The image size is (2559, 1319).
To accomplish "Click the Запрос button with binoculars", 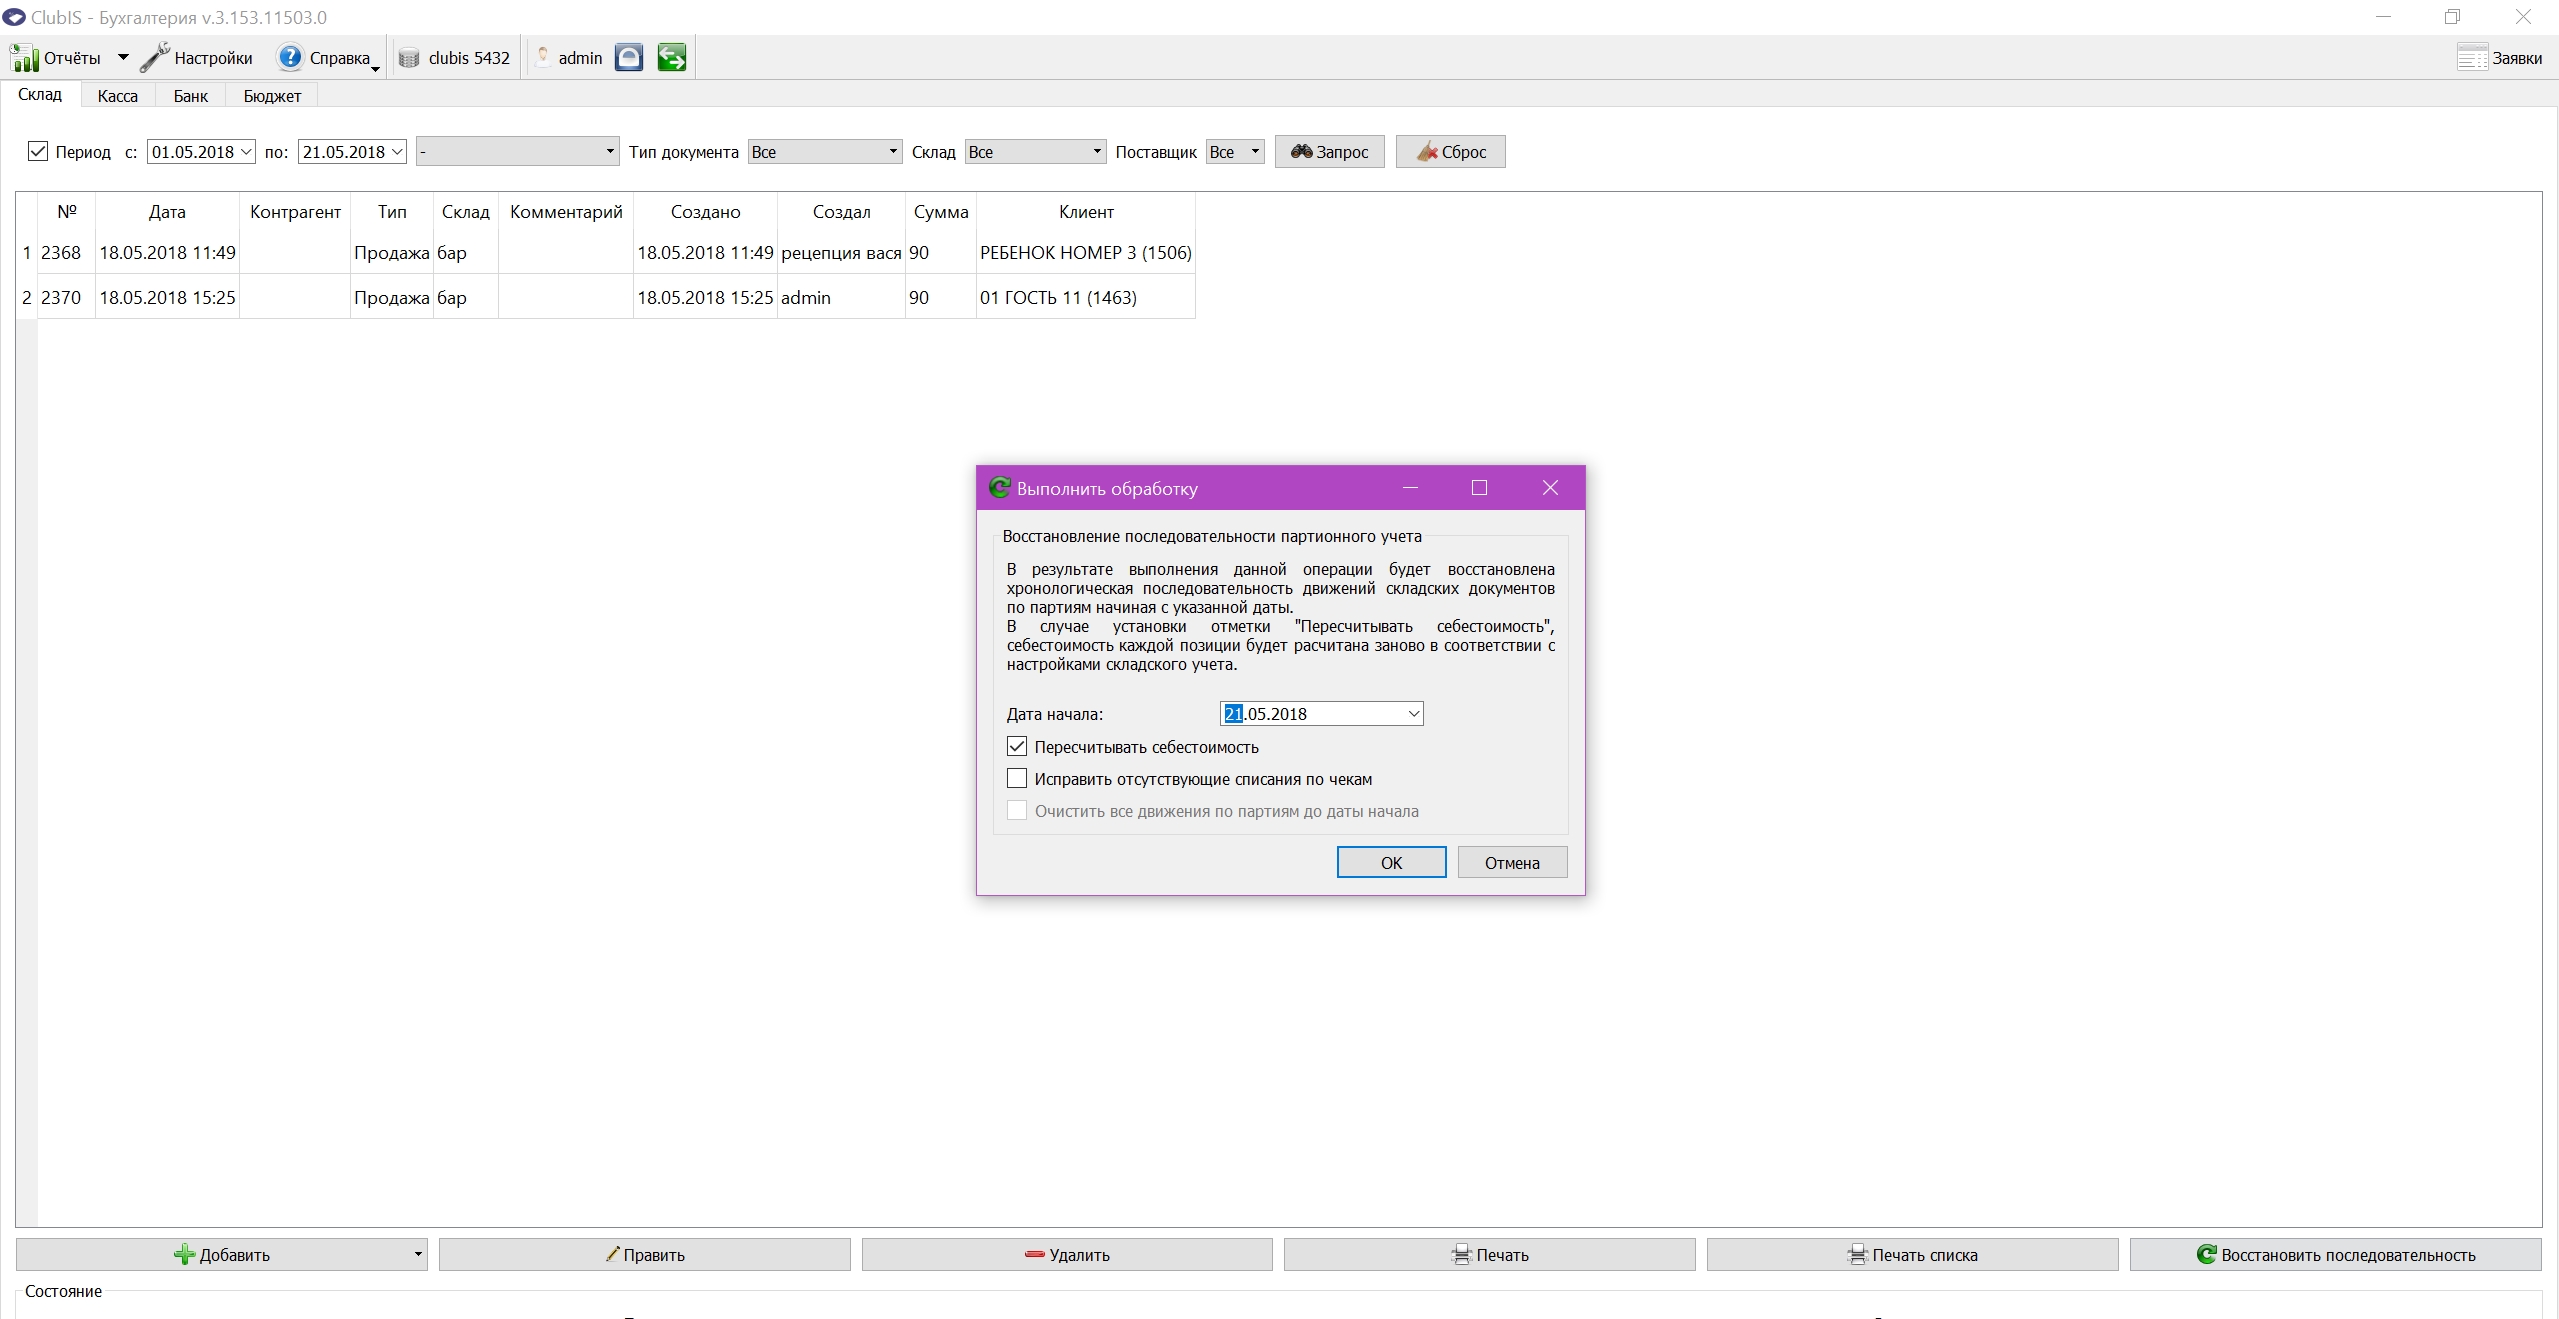I will tap(1329, 152).
